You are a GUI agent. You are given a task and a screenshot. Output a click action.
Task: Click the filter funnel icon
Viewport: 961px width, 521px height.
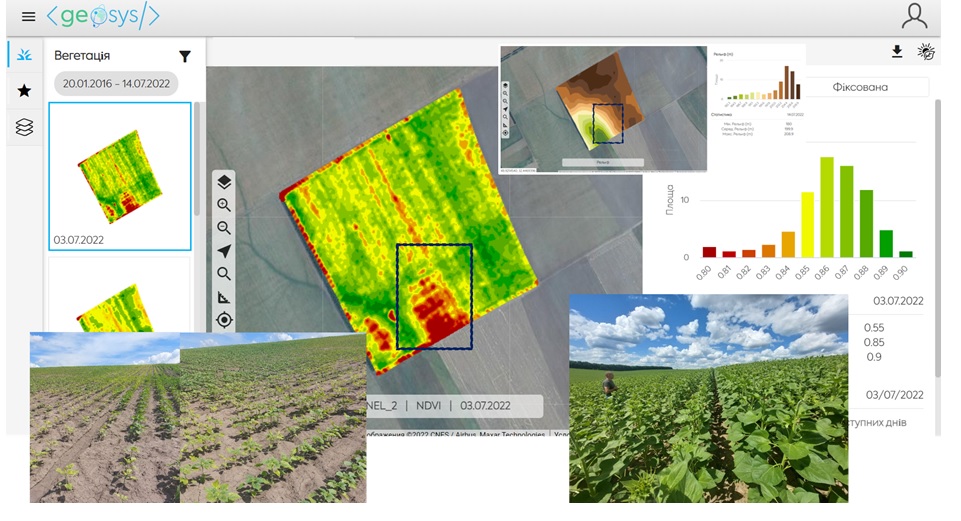[x=185, y=57]
